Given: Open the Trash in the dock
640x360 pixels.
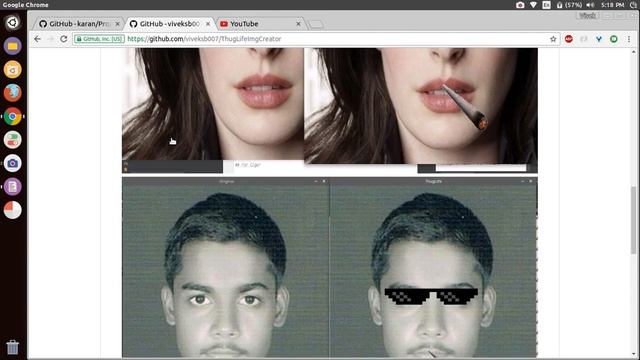Looking at the screenshot, I should (x=12, y=347).
